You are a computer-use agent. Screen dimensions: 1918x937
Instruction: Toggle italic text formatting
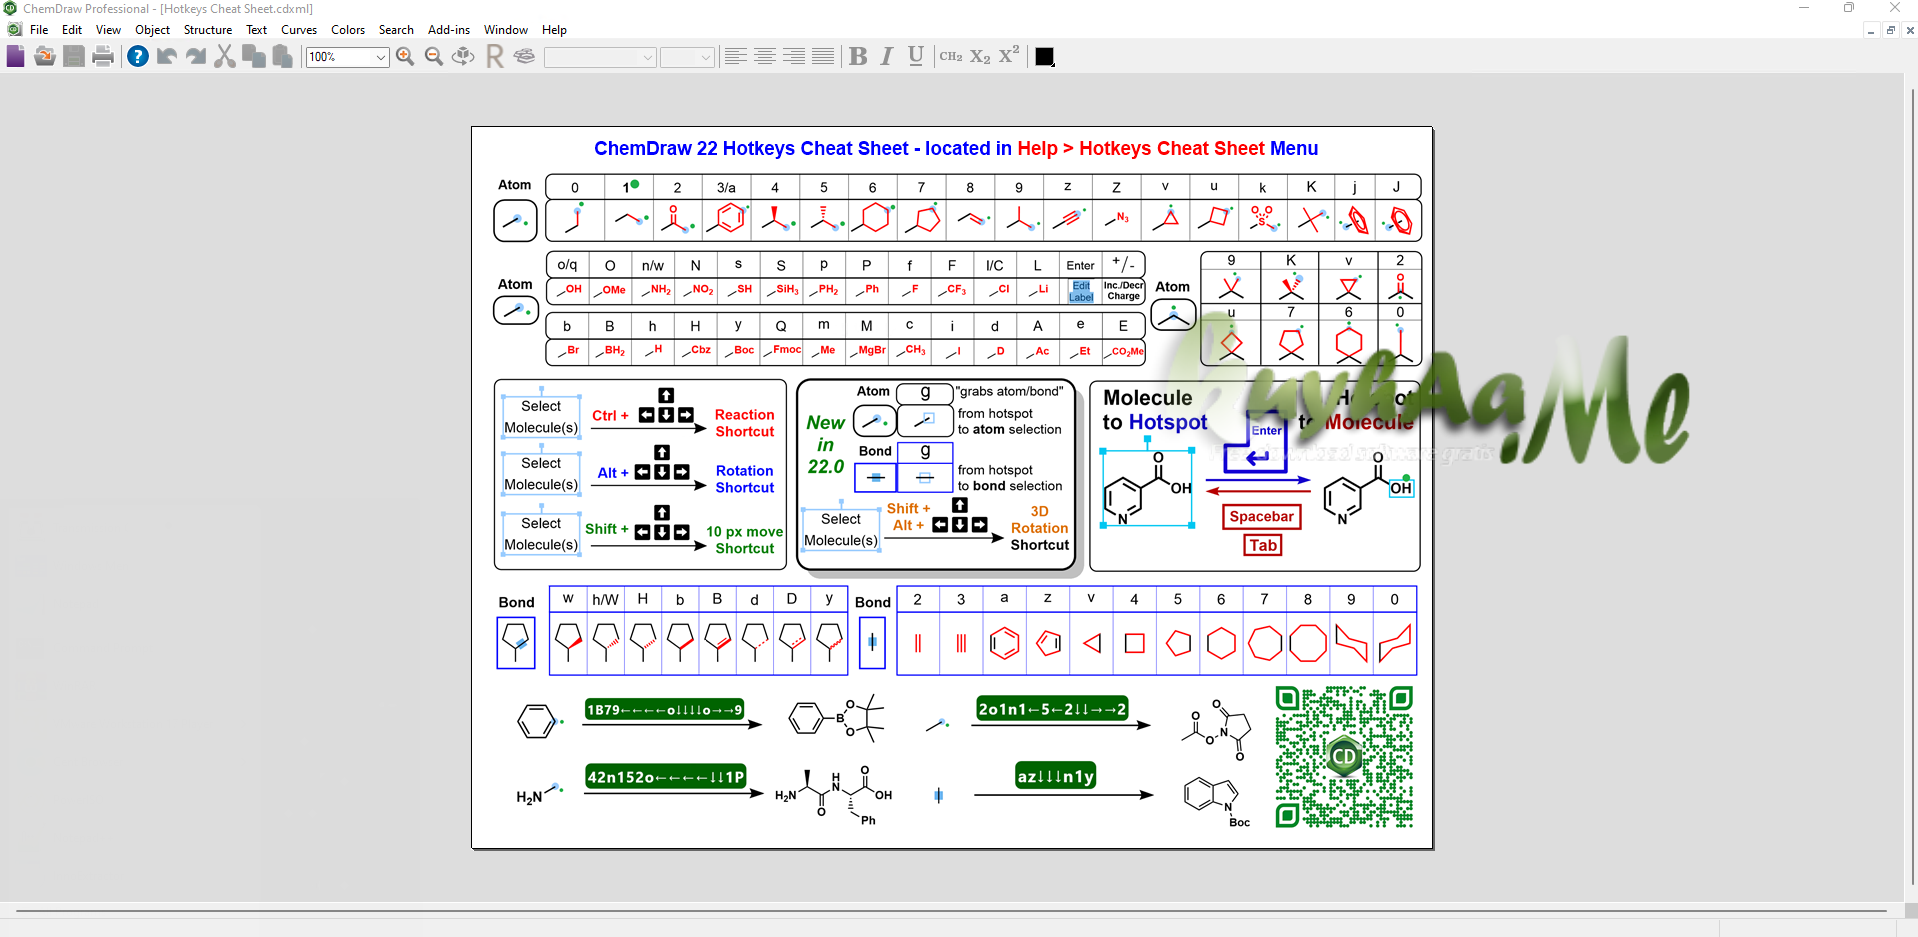pyautogui.click(x=887, y=56)
